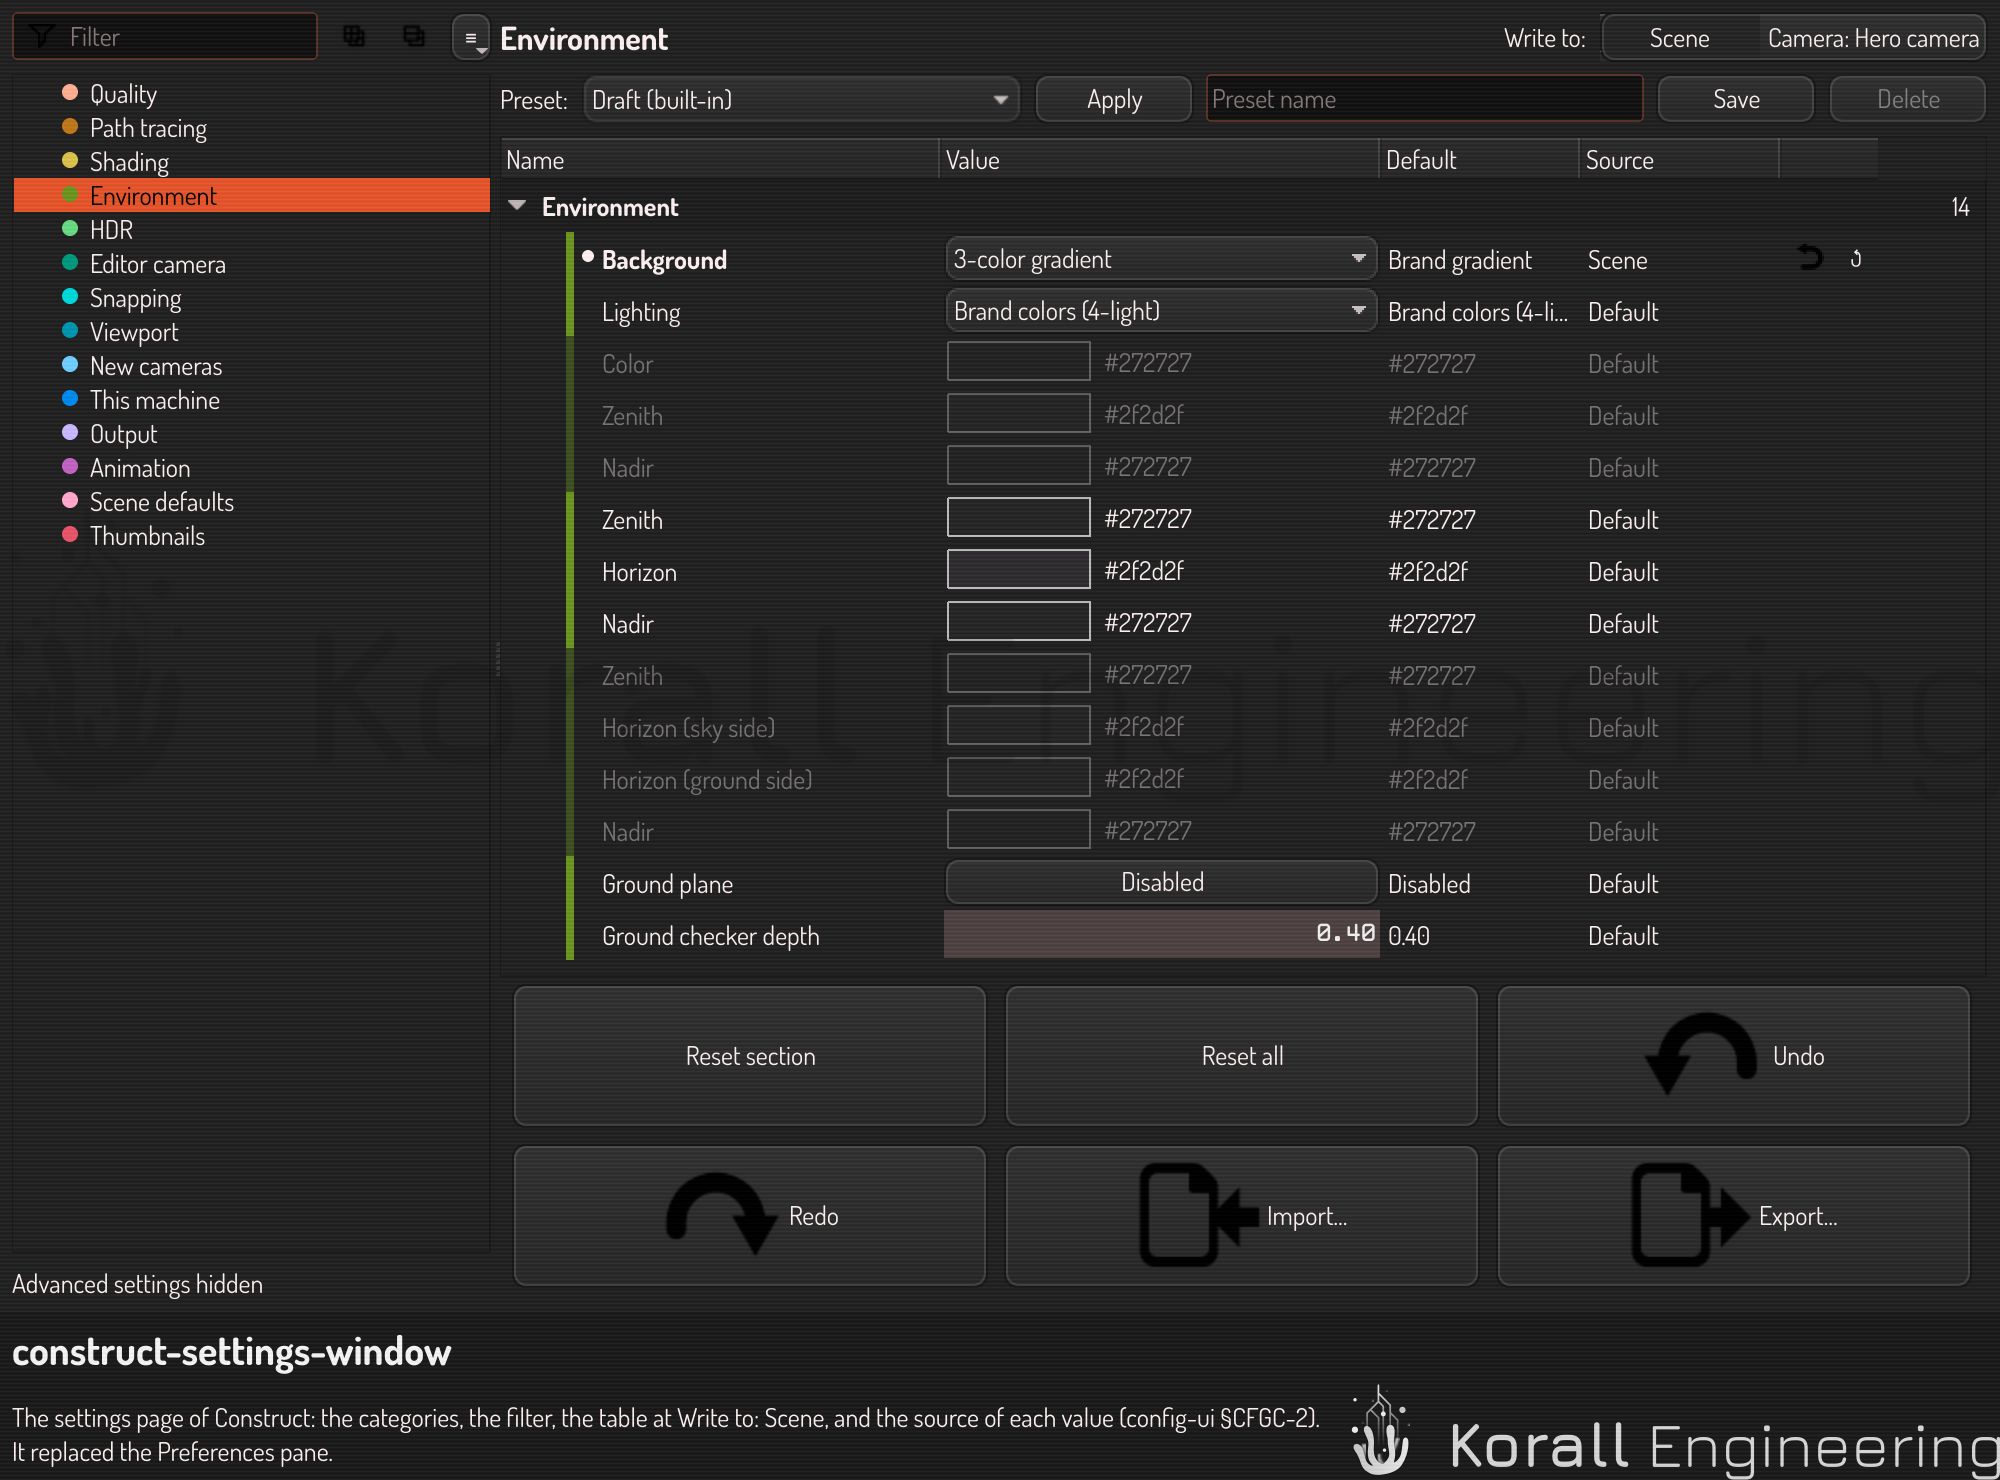Collapse the Environment section triangle

(517, 206)
